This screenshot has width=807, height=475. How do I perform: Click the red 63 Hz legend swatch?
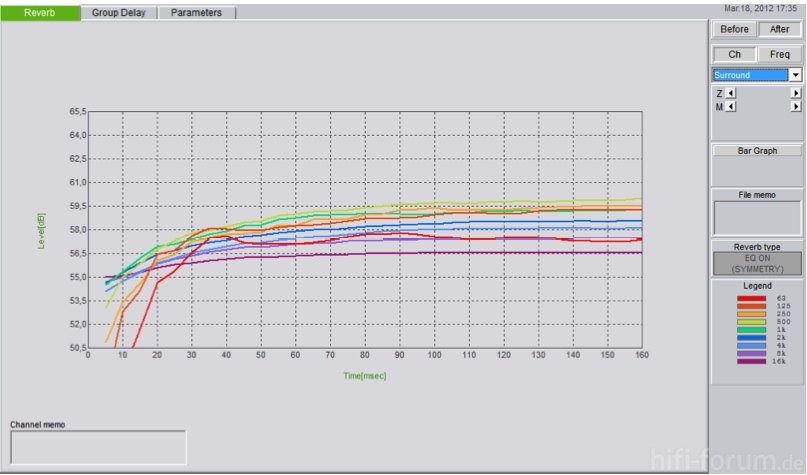pos(752,298)
